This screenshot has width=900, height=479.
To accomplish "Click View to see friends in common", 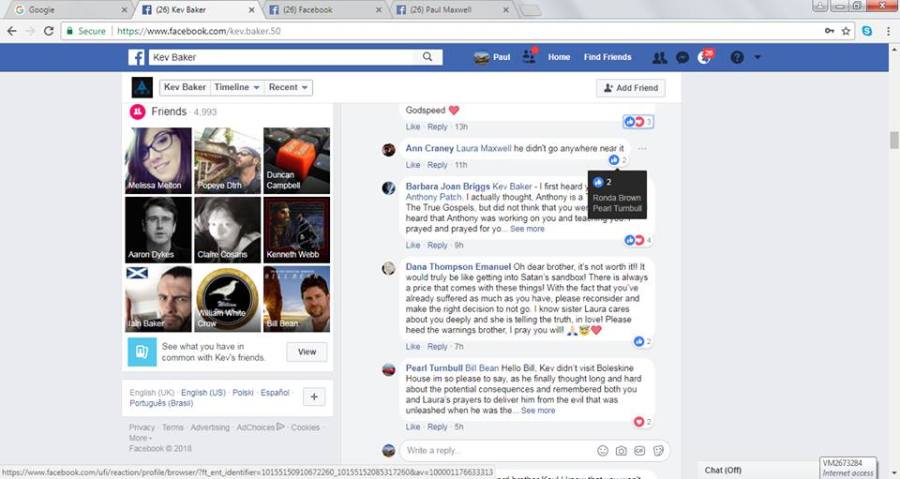I will (306, 352).
